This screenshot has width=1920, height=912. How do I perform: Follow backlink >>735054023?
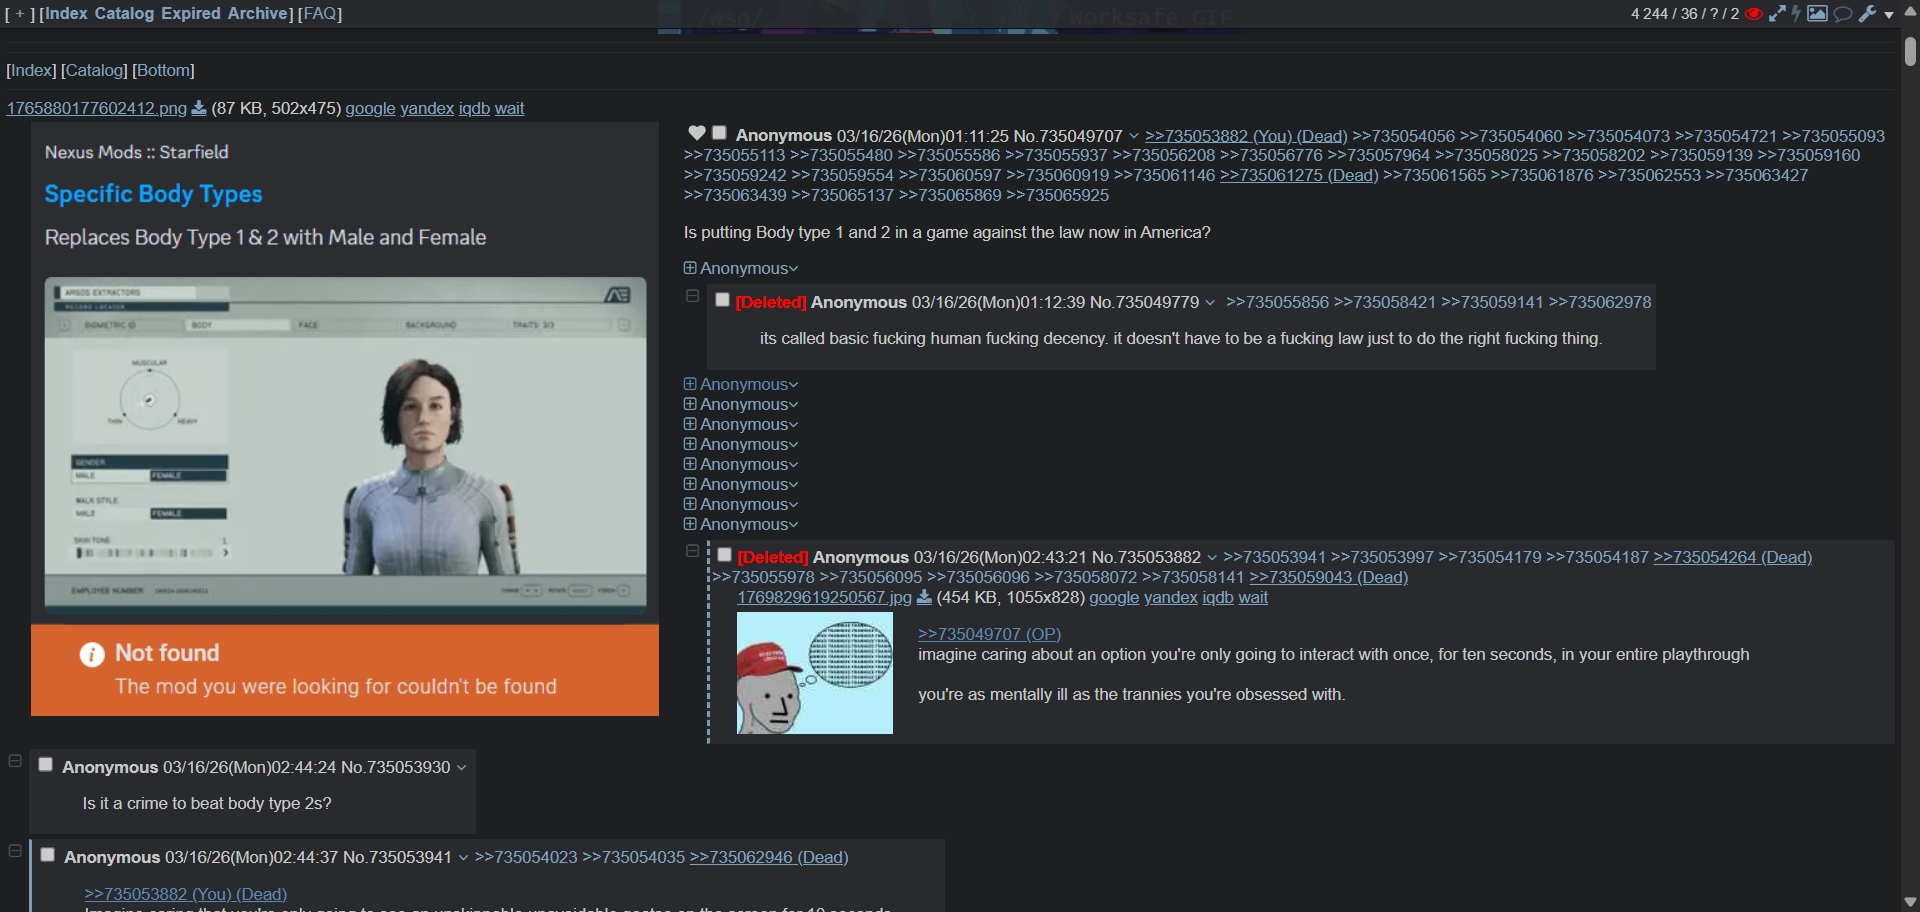(x=526, y=857)
